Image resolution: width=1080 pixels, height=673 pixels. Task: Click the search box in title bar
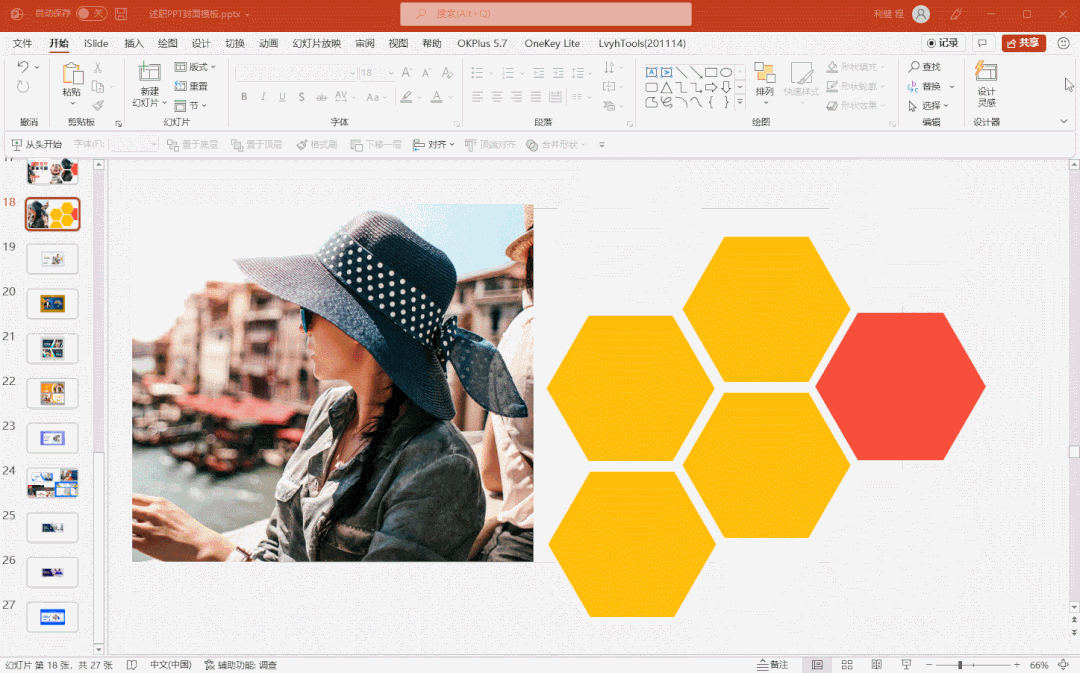coord(546,14)
